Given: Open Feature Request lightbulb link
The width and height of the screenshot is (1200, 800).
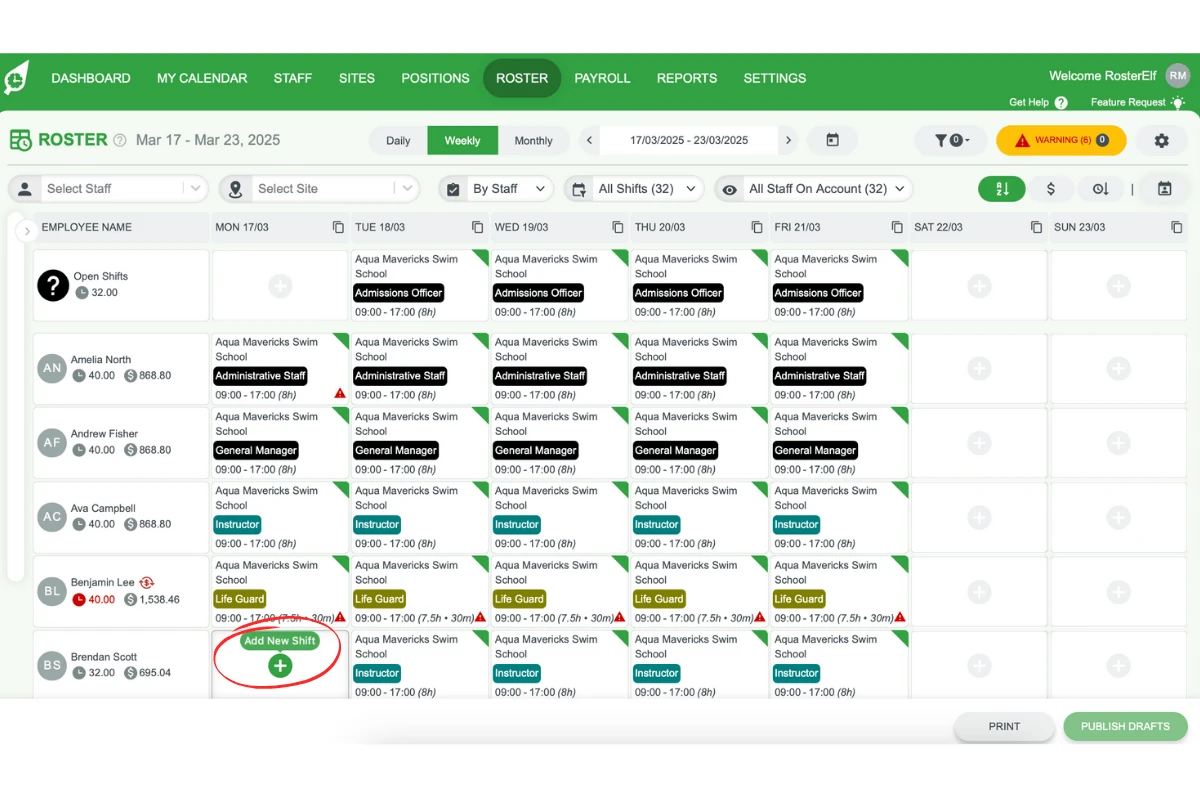Looking at the screenshot, I should tap(1137, 102).
